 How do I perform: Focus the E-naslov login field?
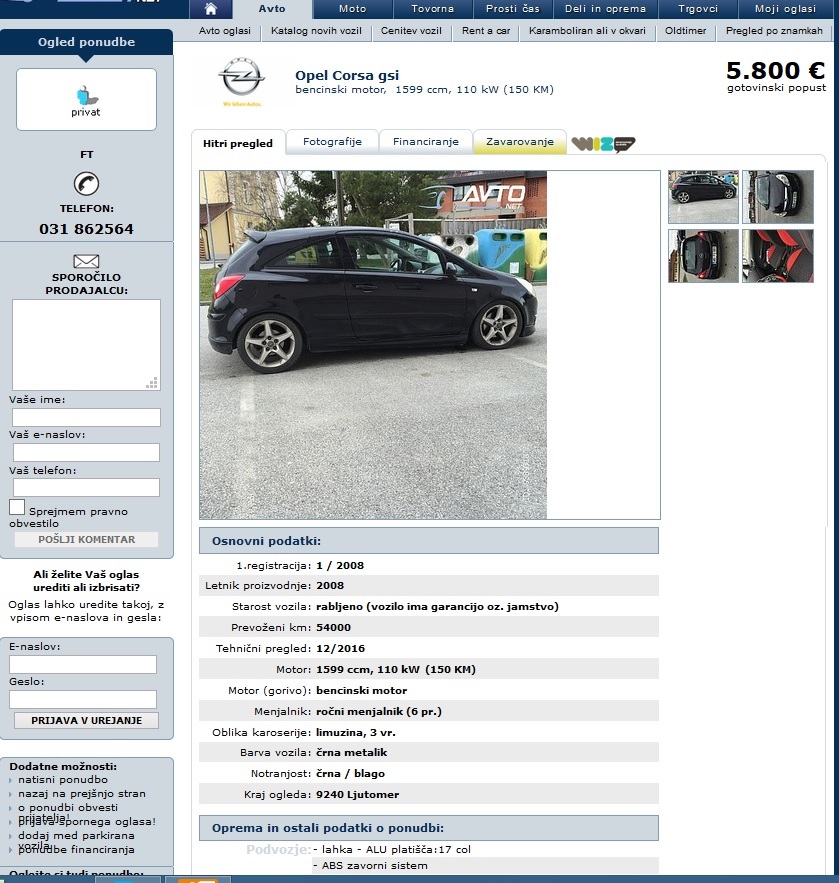[x=83, y=665]
